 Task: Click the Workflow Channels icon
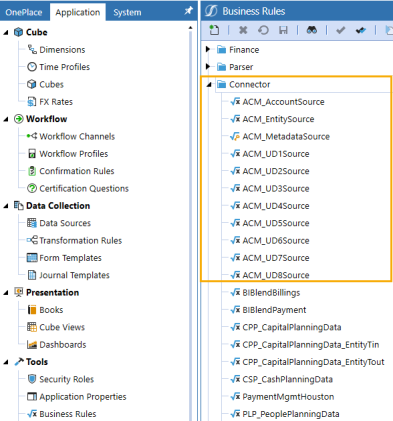[x=32, y=136]
